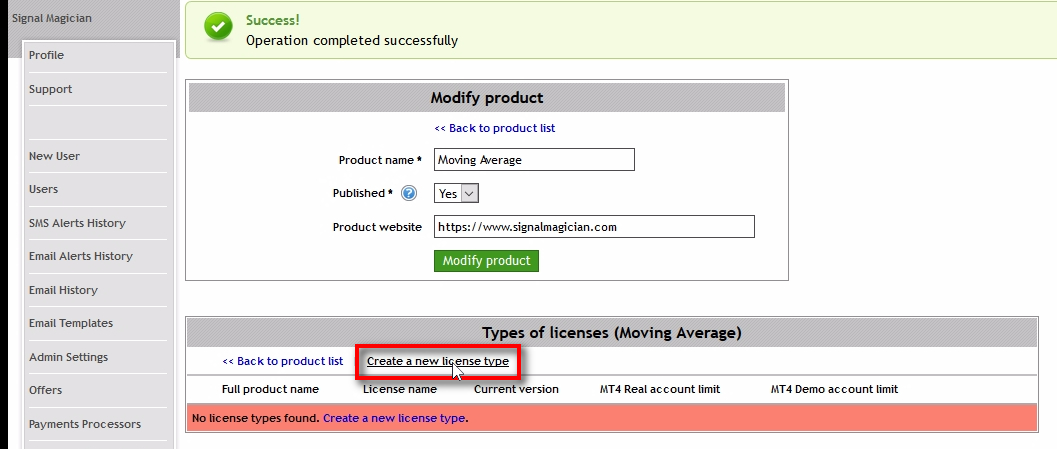Viewport: 1057px width, 449px height.
Task: Open Profile in the sidebar
Action: click(x=46, y=55)
